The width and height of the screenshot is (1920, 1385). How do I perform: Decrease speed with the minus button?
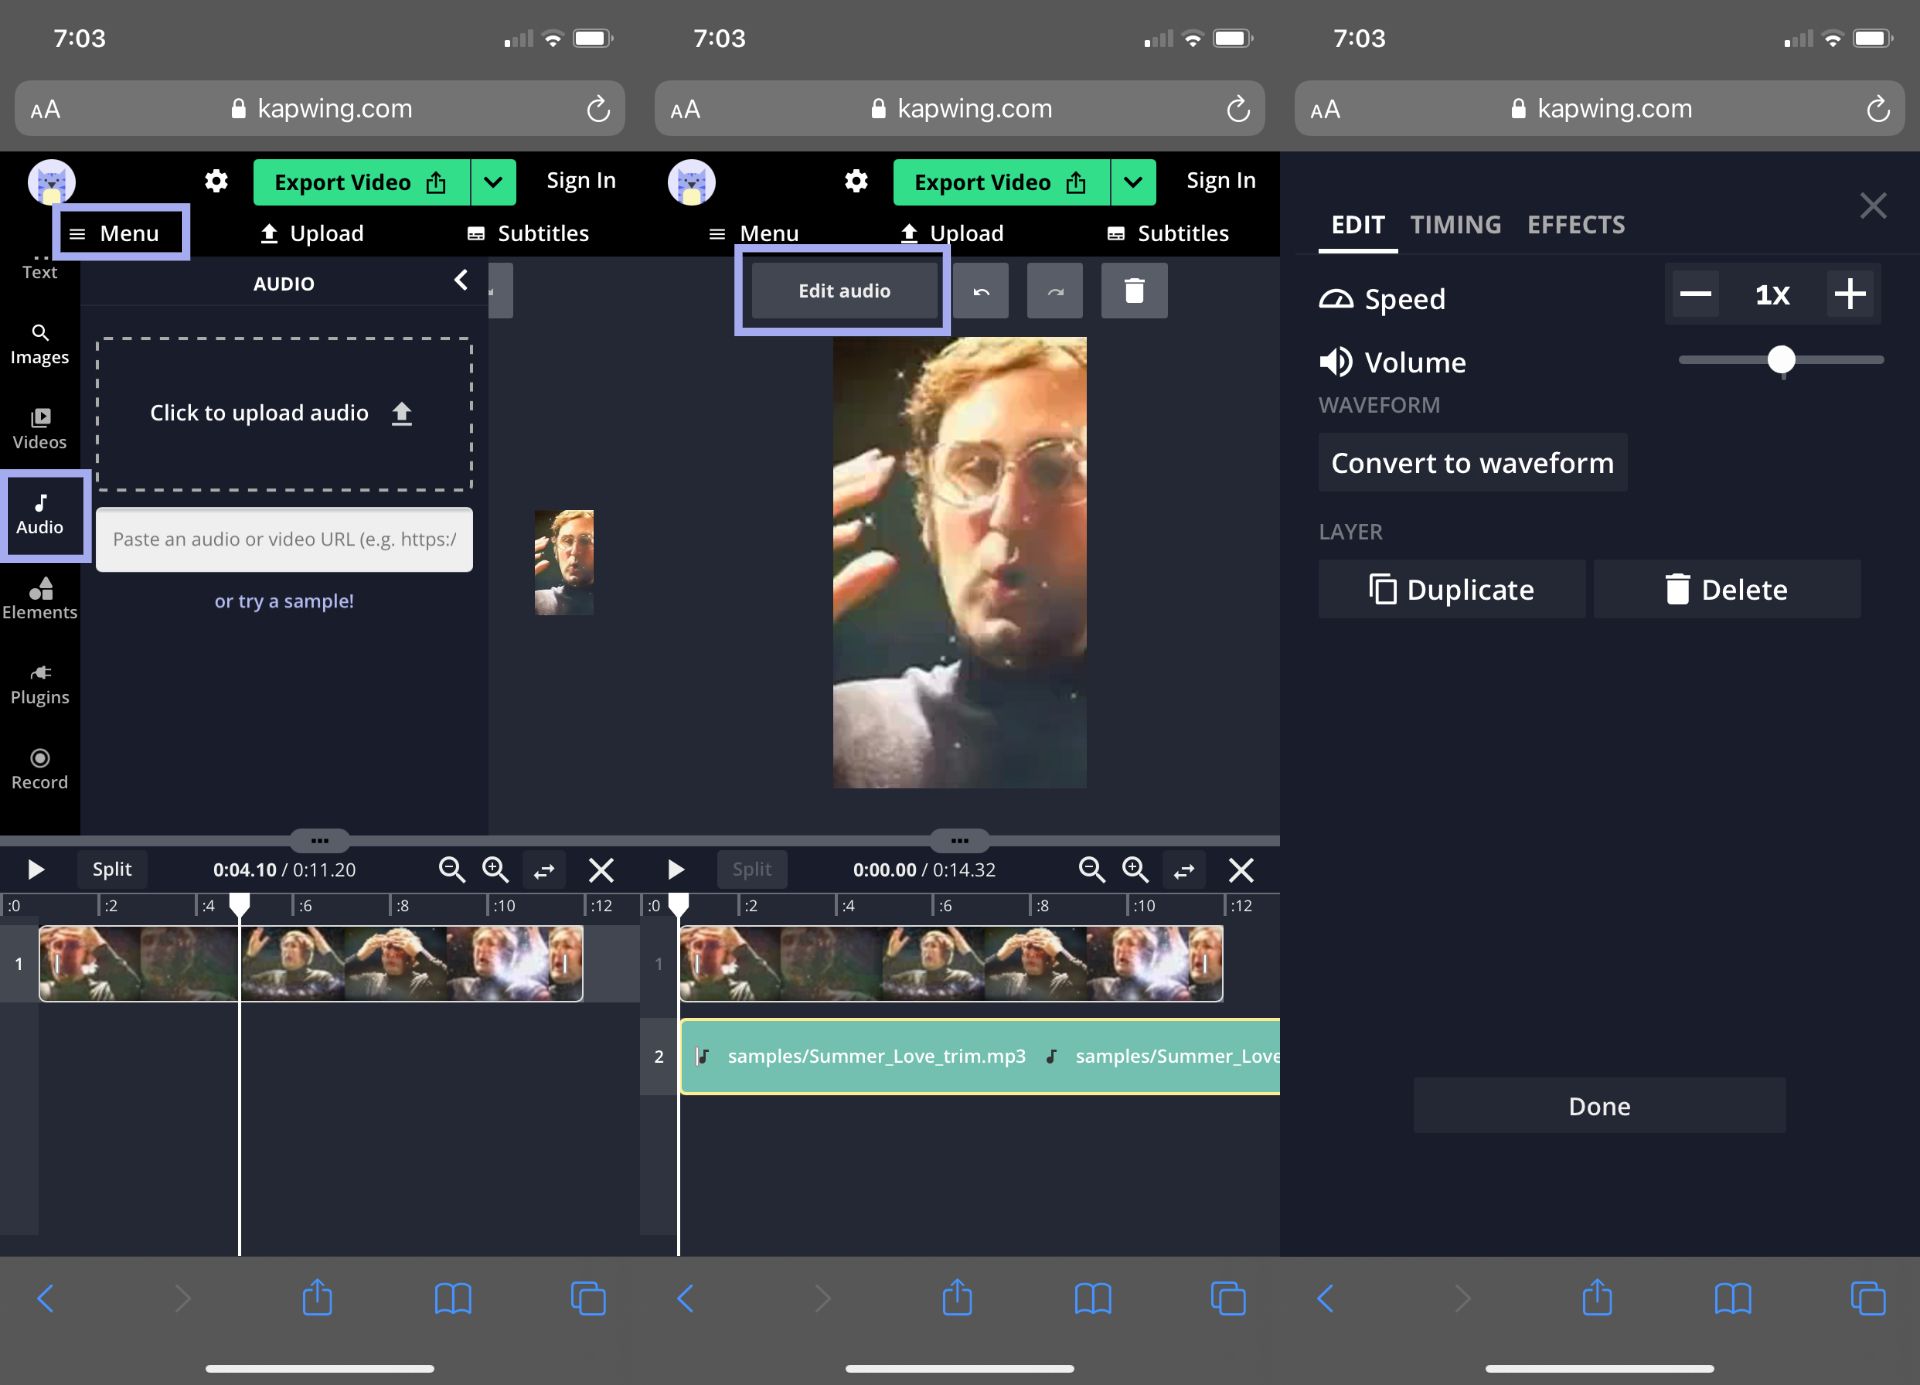[x=1695, y=294]
